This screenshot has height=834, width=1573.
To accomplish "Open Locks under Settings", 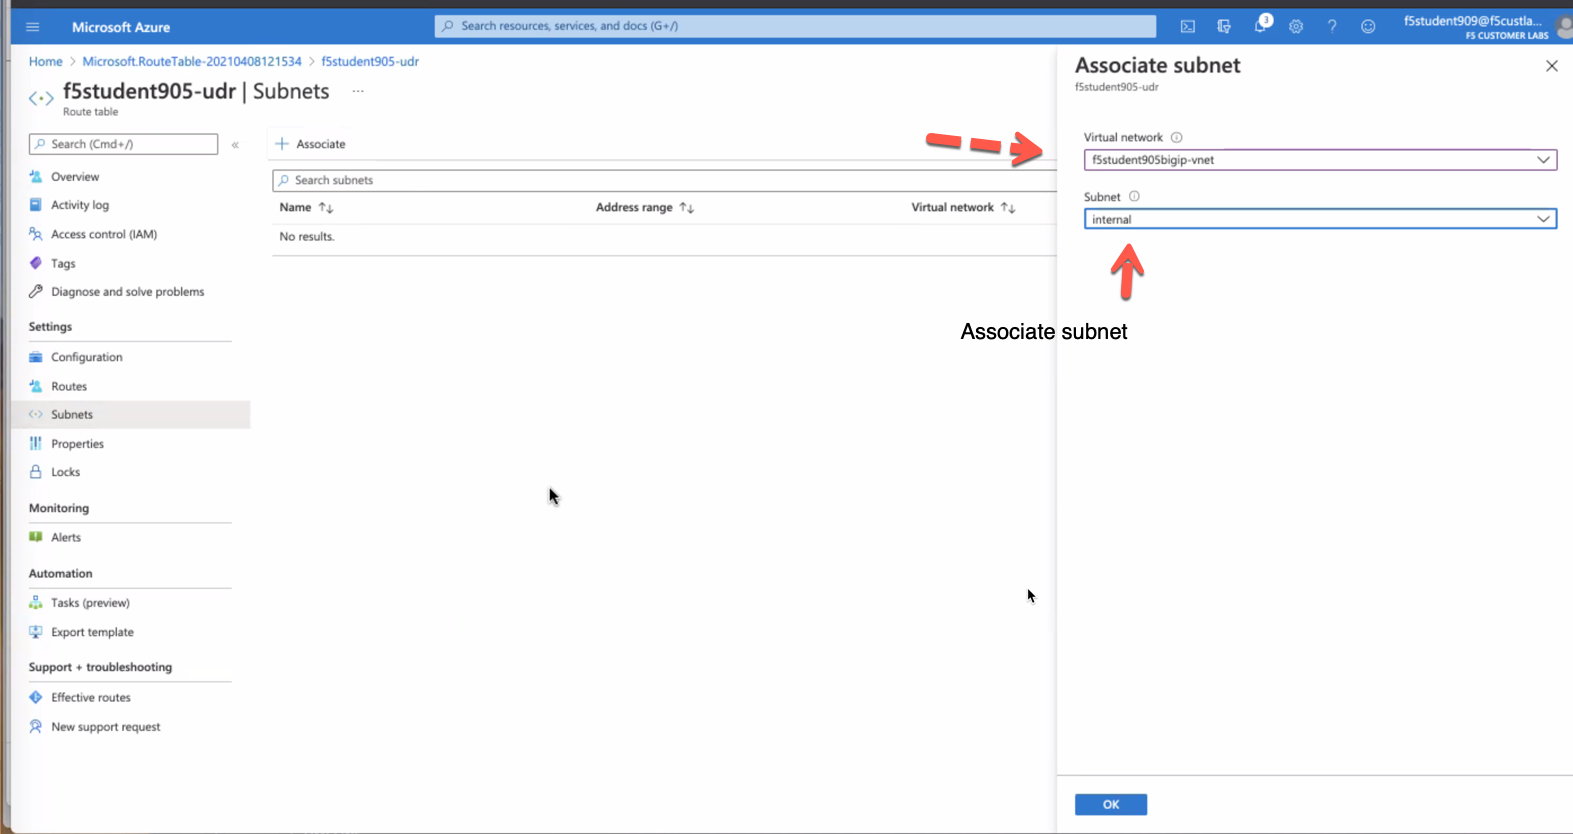I will (65, 472).
